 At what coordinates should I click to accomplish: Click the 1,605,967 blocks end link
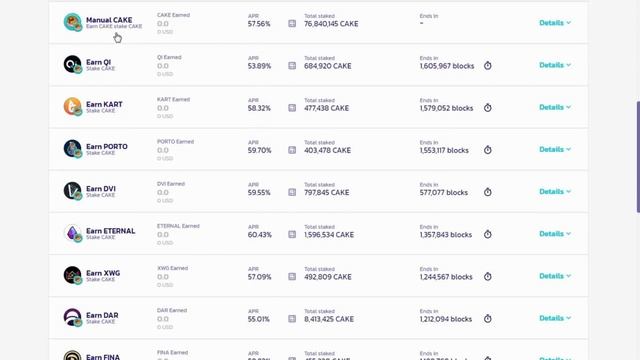coord(447,66)
